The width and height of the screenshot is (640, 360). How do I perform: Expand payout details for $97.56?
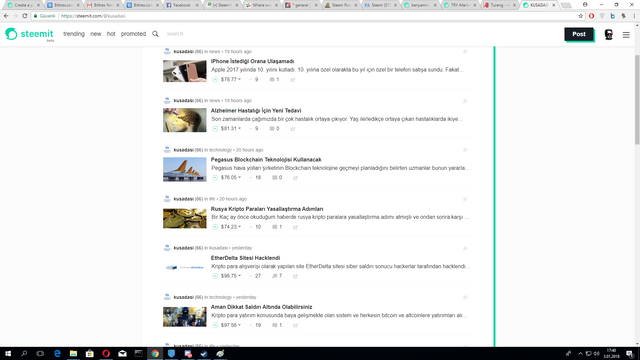(231, 325)
